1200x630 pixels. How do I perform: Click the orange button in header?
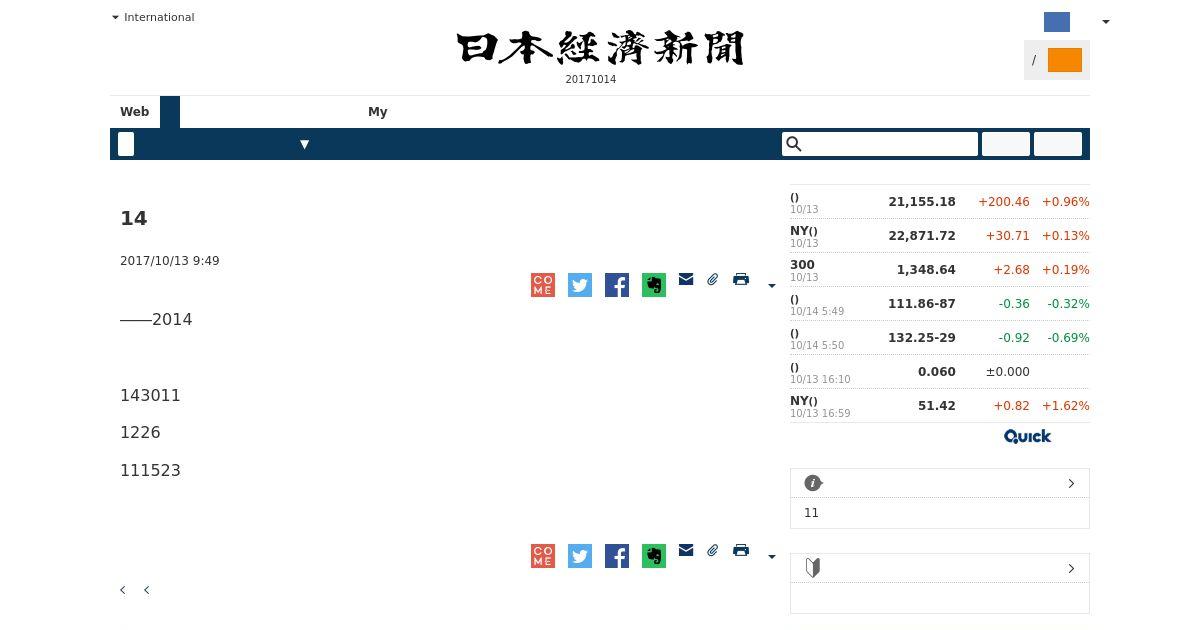[1065, 60]
